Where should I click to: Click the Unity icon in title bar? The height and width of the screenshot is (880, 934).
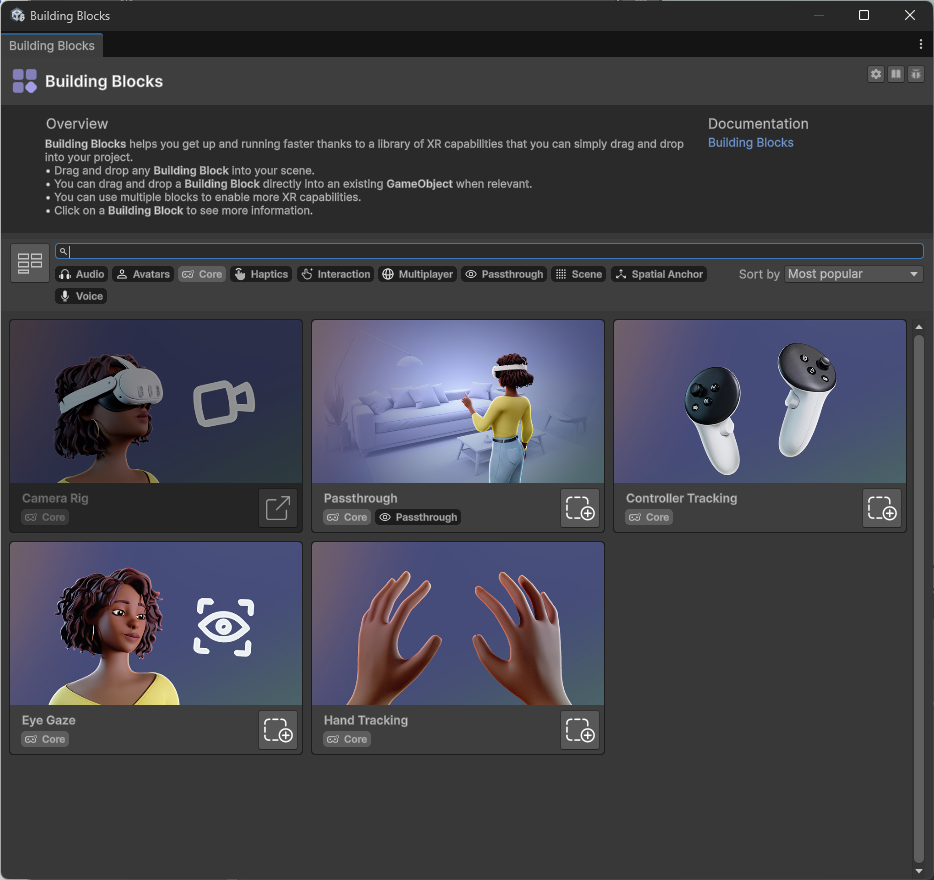pos(18,15)
